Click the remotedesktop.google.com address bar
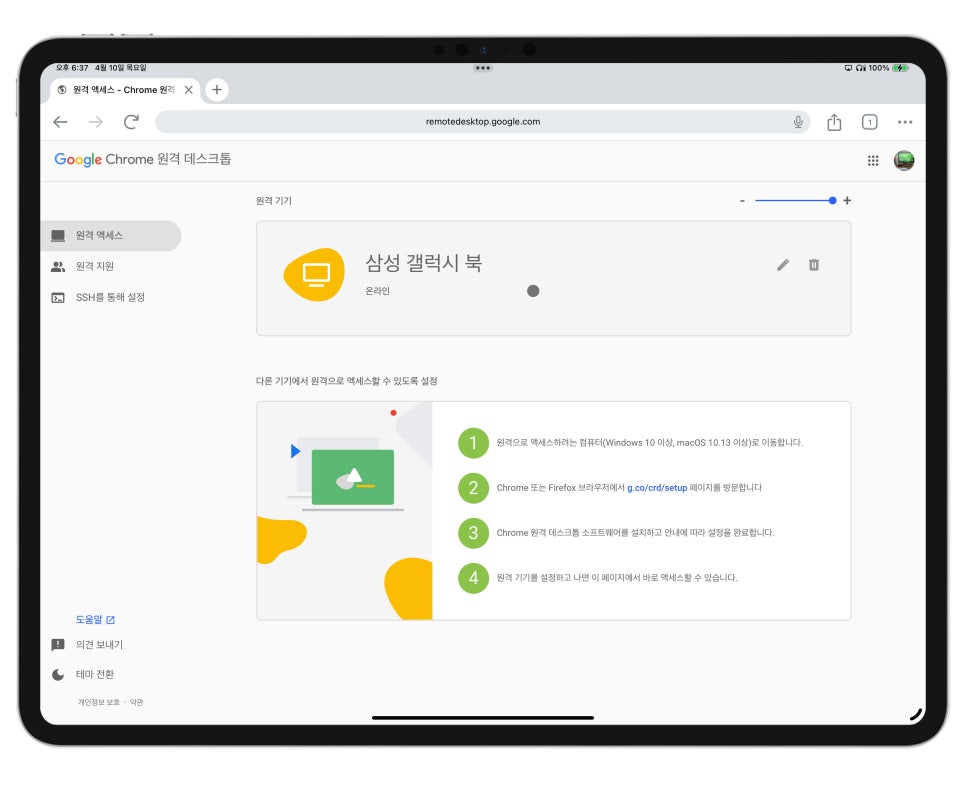966x785 pixels. pos(482,122)
